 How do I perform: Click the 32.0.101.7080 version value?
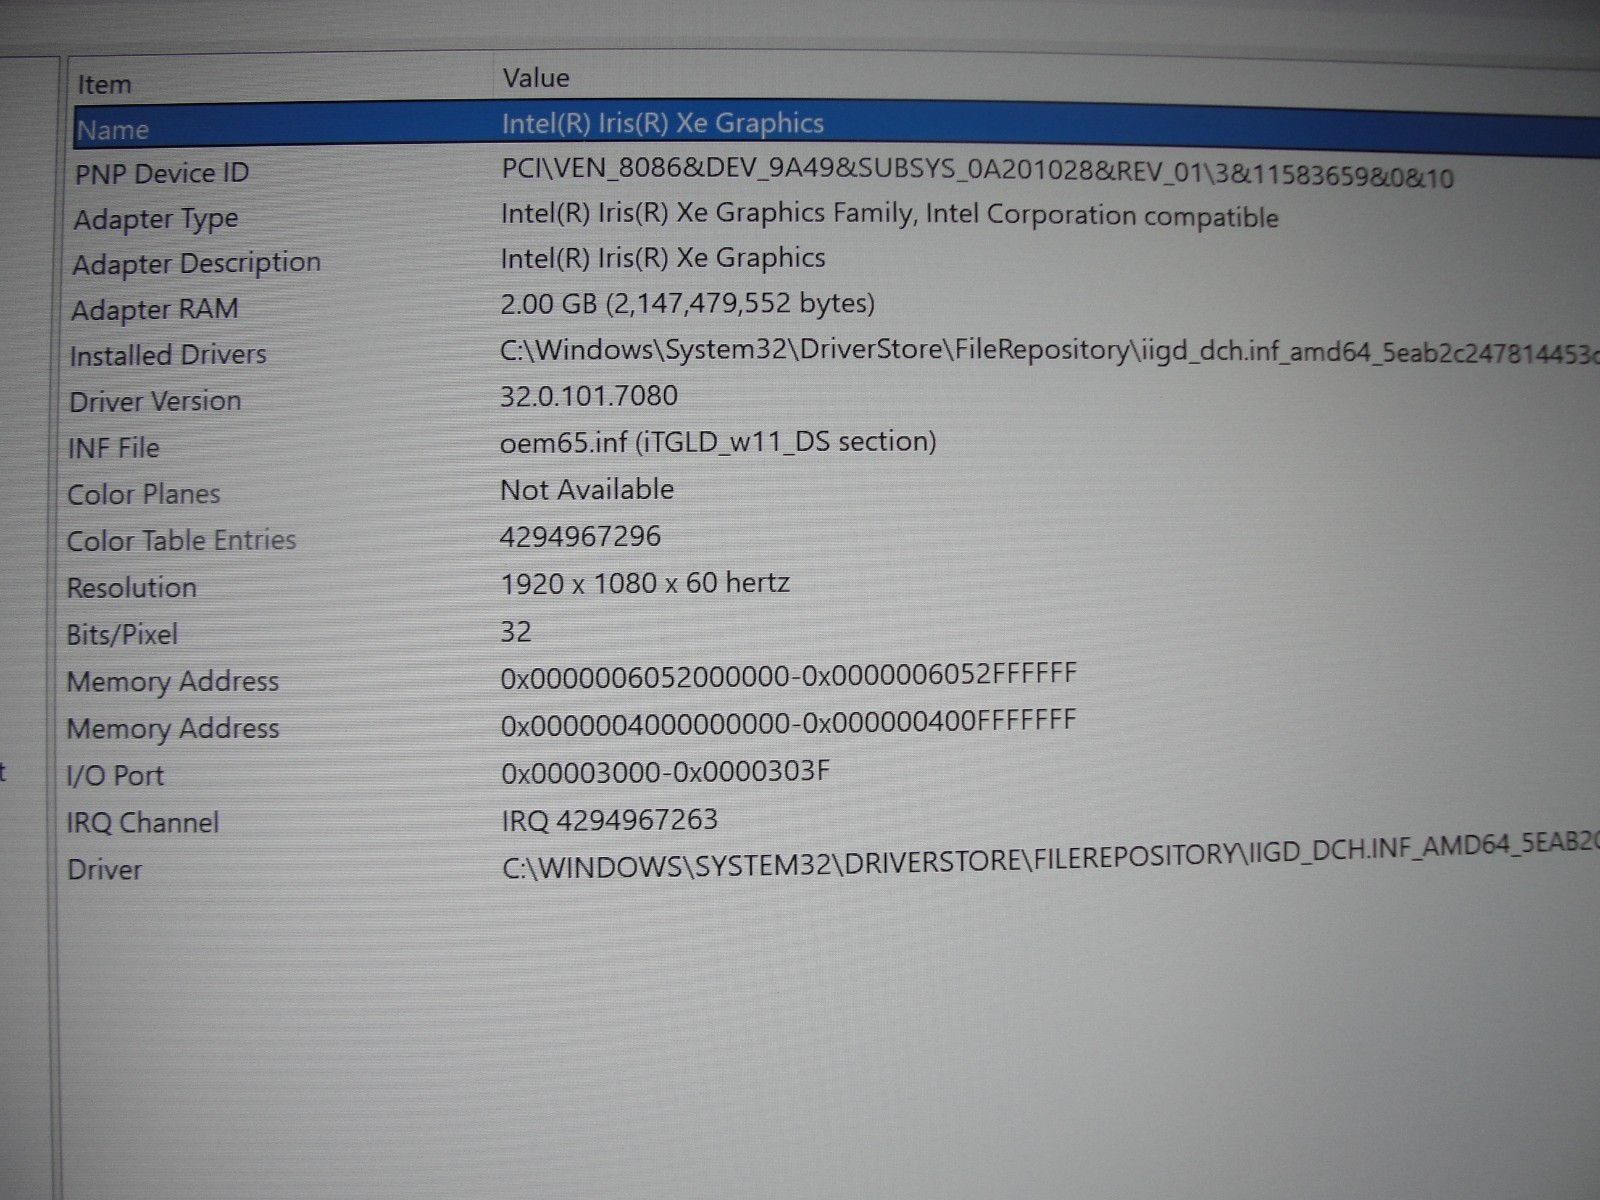click(x=589, y=396)
